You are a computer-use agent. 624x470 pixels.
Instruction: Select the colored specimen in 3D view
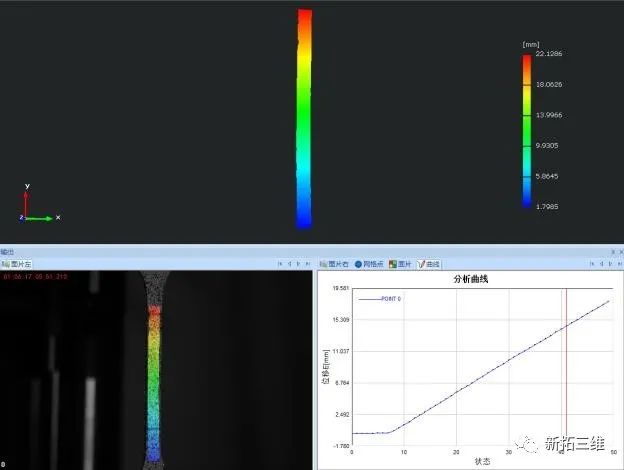[304, 119]
